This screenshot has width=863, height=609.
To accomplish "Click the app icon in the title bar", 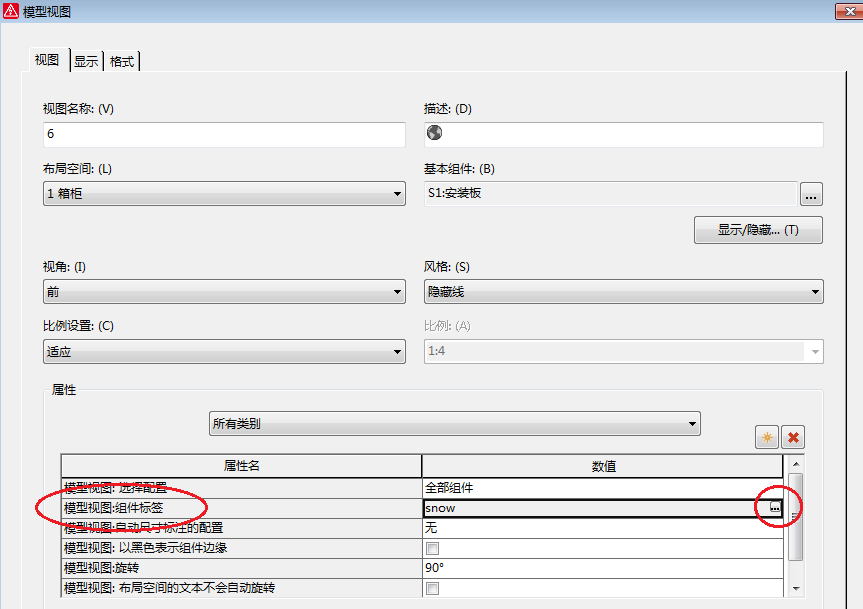I will [10, 10].
